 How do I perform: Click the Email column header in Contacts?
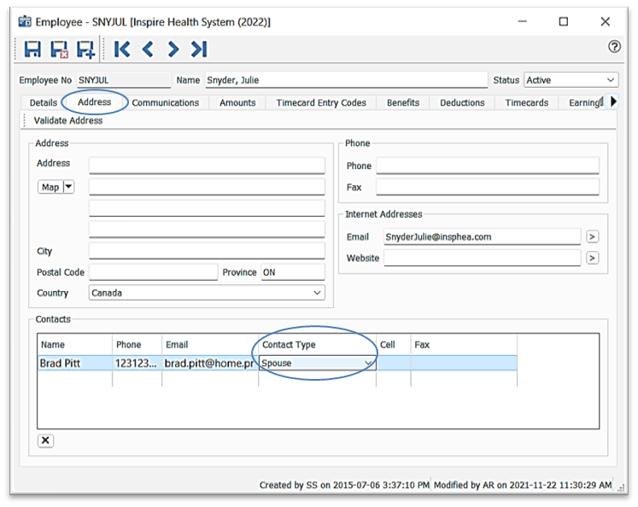(210, 345)
